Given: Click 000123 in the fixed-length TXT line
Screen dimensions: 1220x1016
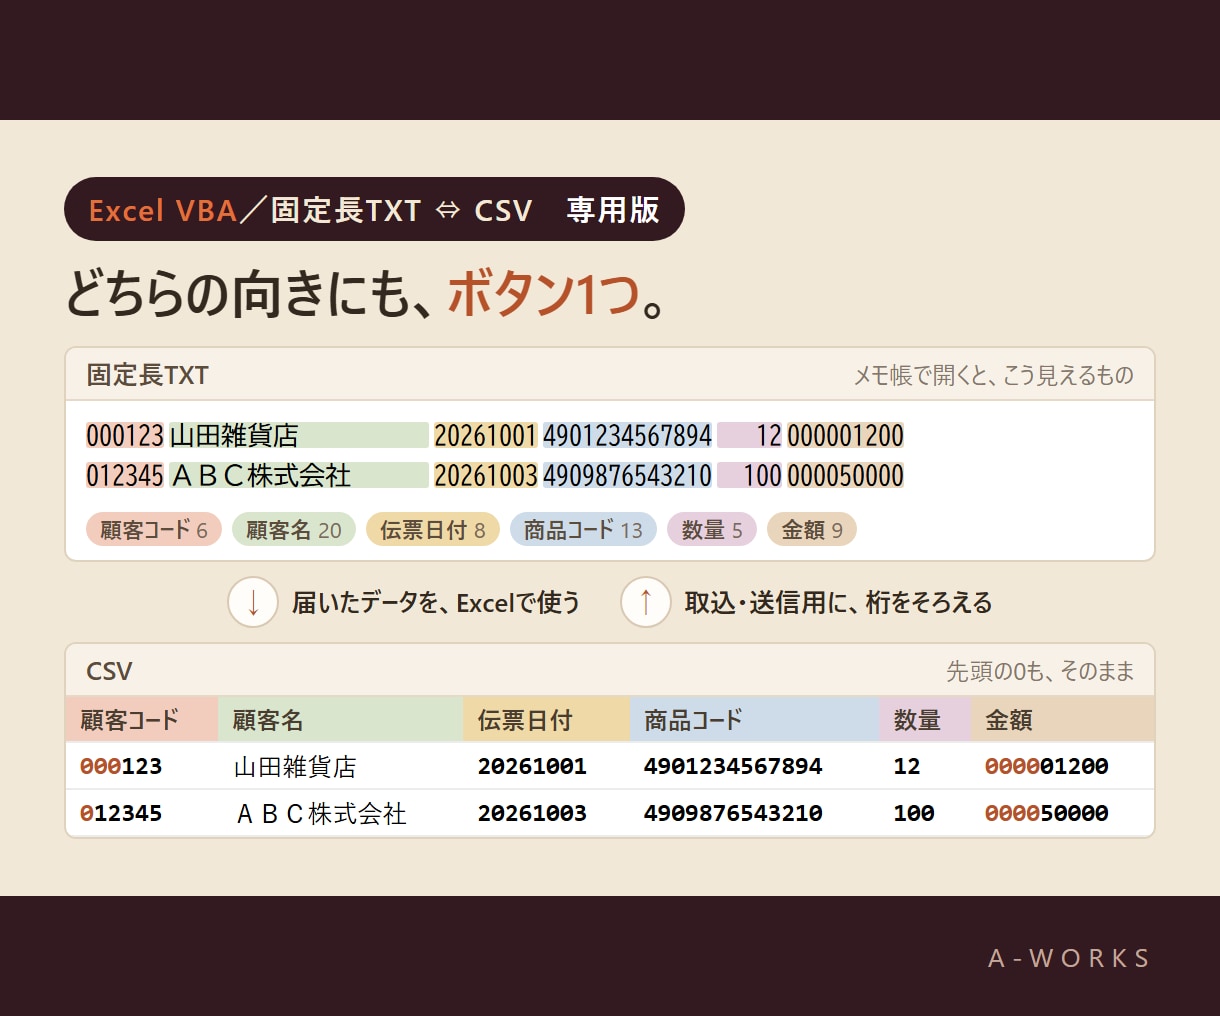Looking at the screenshot, I should 125,435.
